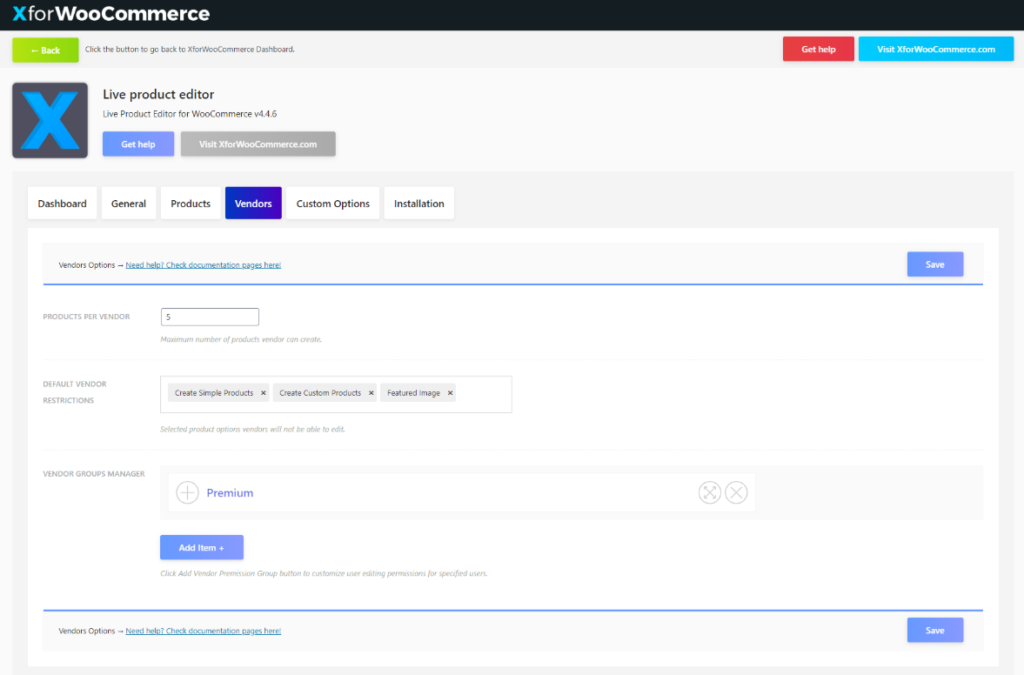Screen dimensions: 1024x675
Task: Go to the Custom Options tab
Action: pos(333,204)
